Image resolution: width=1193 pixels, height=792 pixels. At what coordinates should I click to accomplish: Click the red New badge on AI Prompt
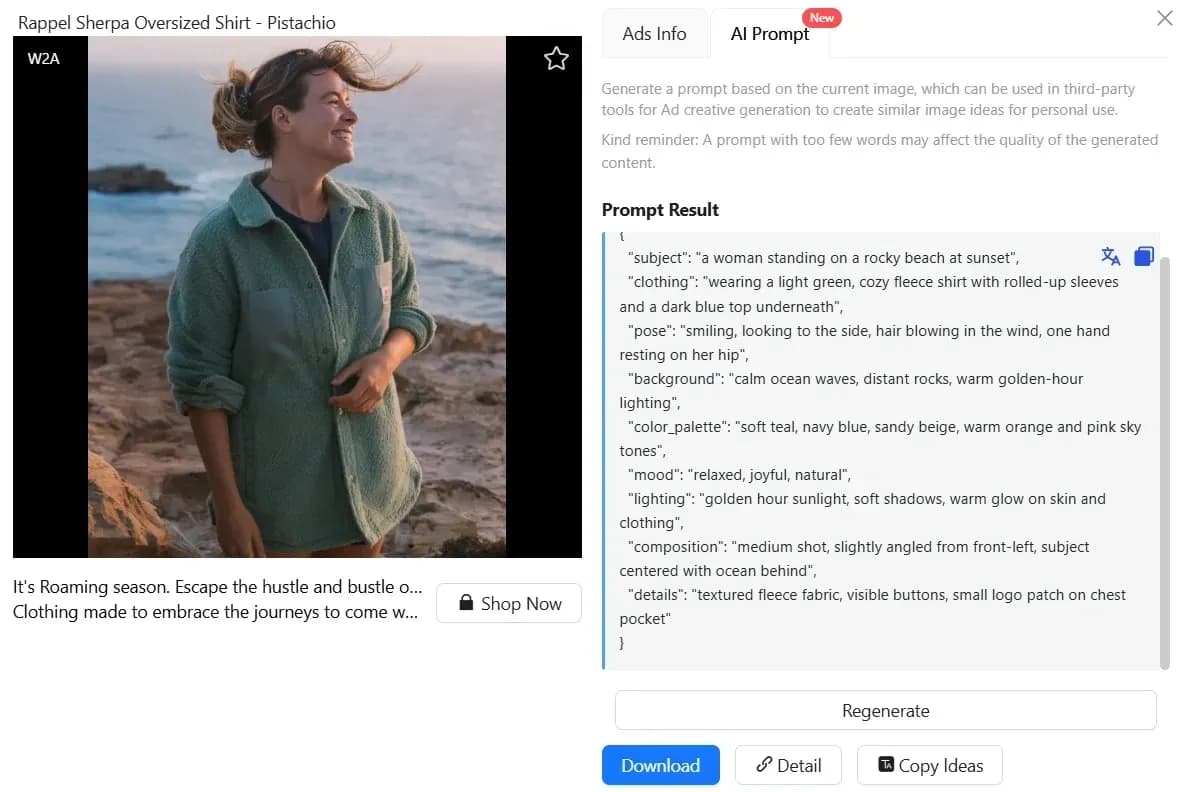click(x=822, y=17)
